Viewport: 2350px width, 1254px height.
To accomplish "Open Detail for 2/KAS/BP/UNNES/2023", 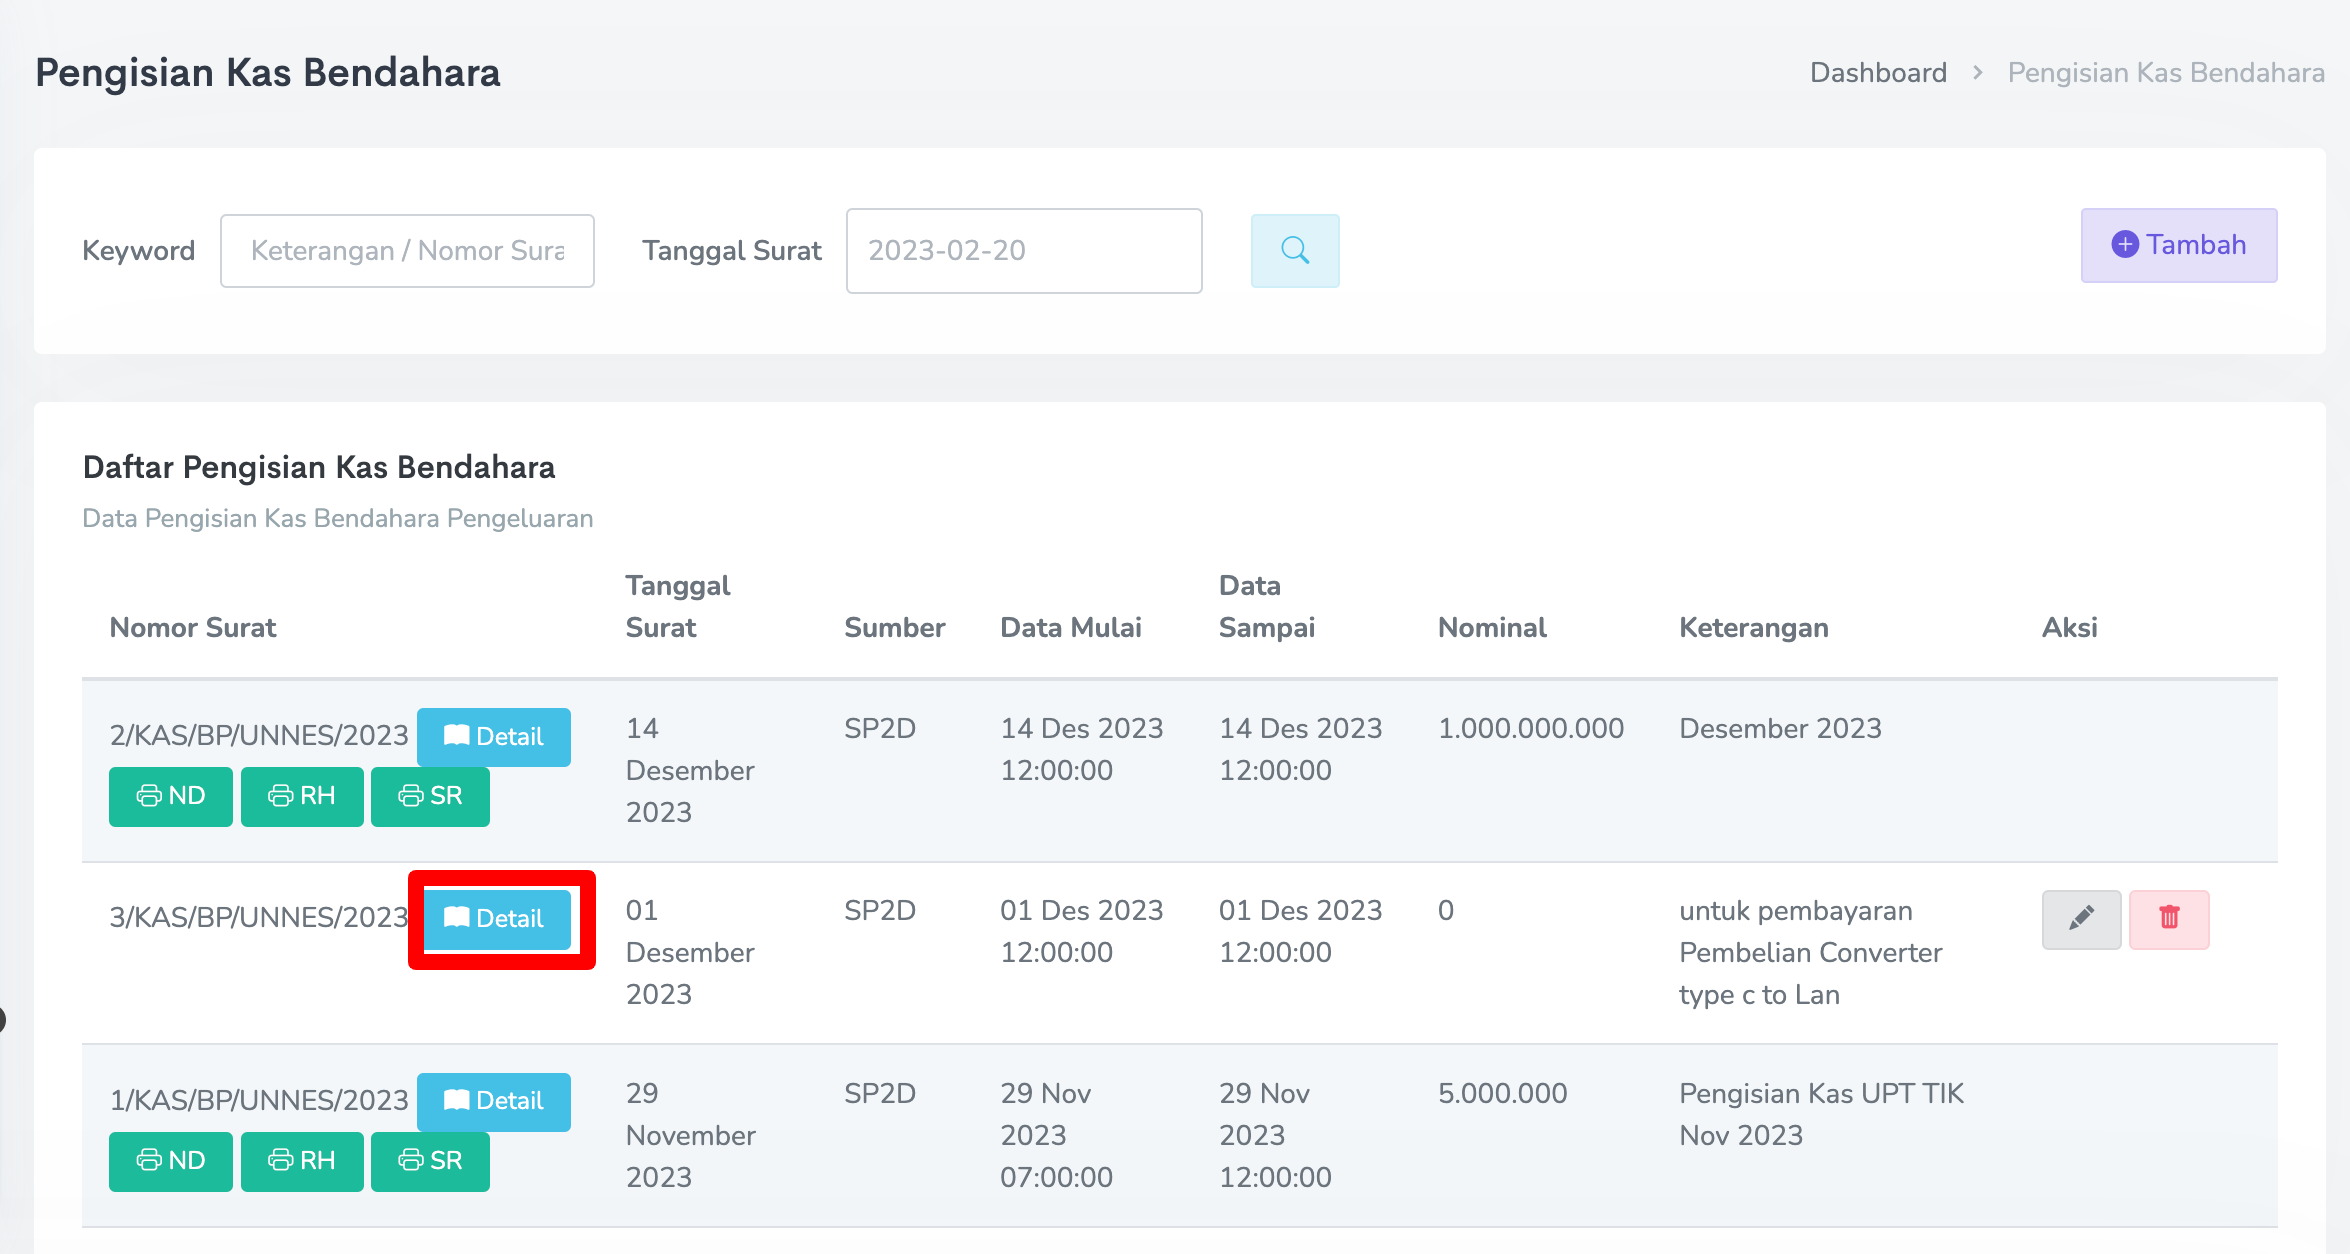I will coord(494,737).
